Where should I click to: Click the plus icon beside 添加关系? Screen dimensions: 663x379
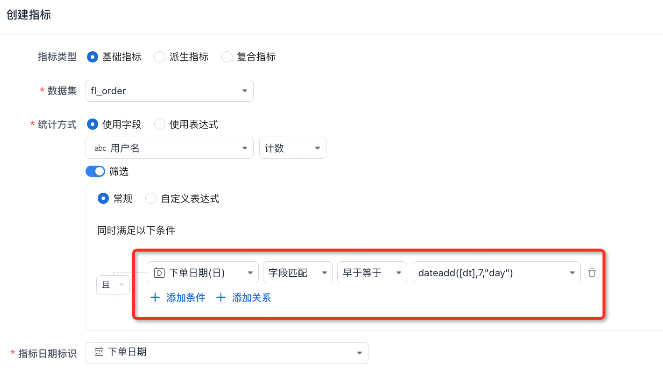pyautogui.click(x=221, y=298)
